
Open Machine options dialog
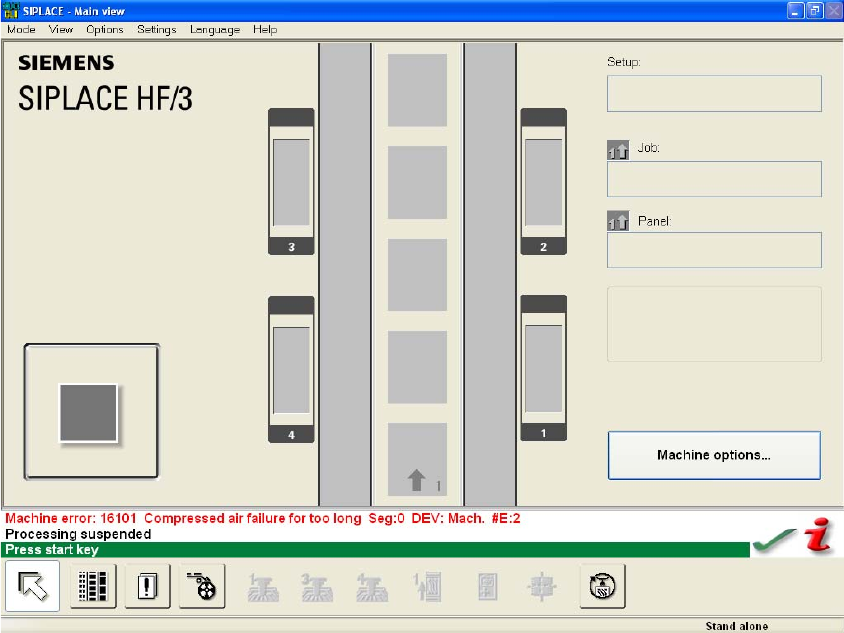coord(714,455)
